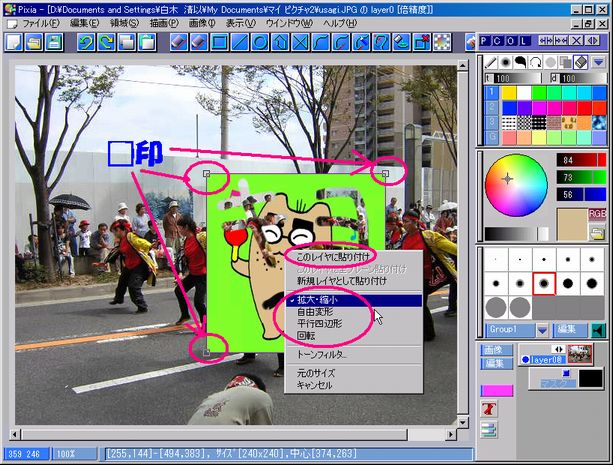Open the 表示(V) menu

click(240, 23)
